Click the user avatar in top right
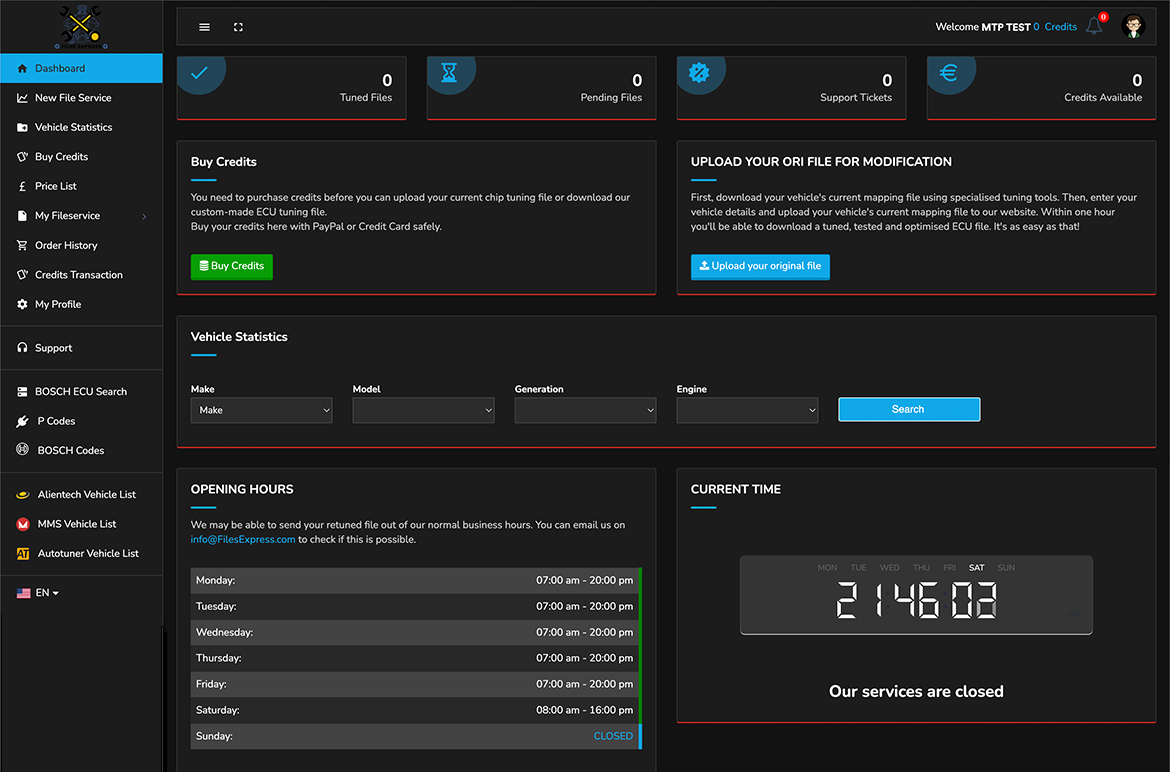Screen dimensions: 1170x772 [x=1133, y=27]
